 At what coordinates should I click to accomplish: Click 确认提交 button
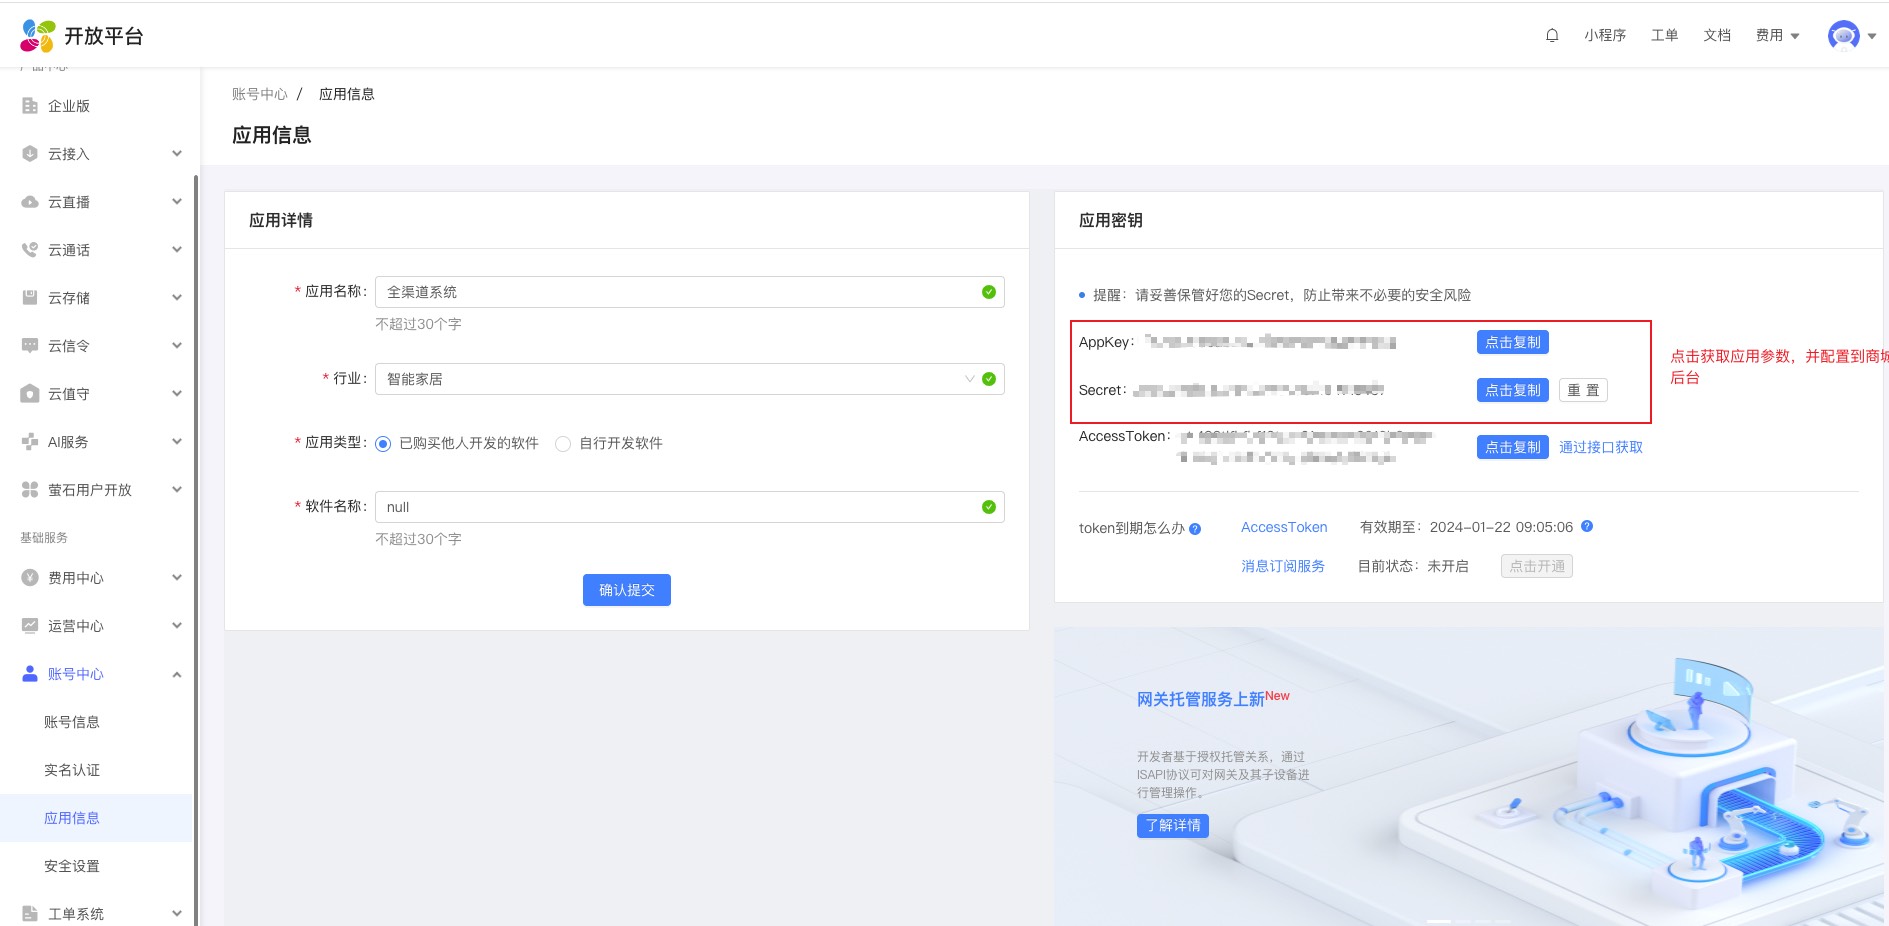coord(626,590)
